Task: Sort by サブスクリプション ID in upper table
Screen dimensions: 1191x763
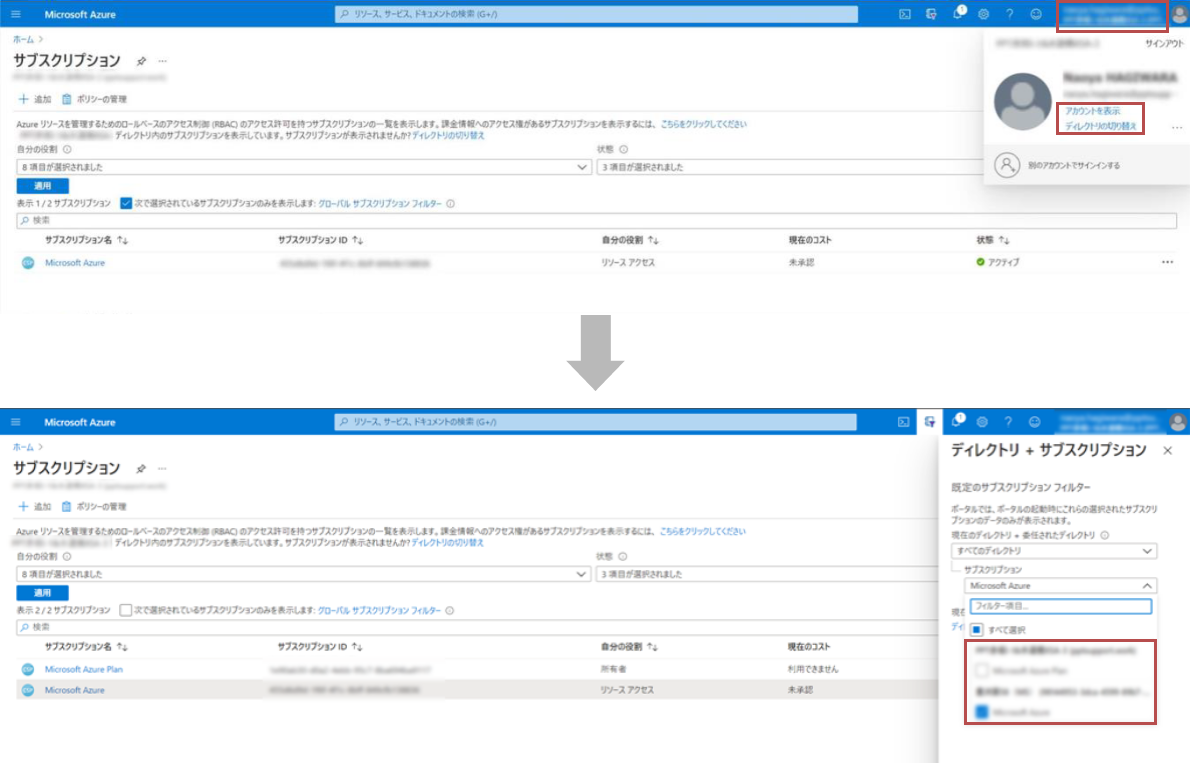Action: pos(320,241)
